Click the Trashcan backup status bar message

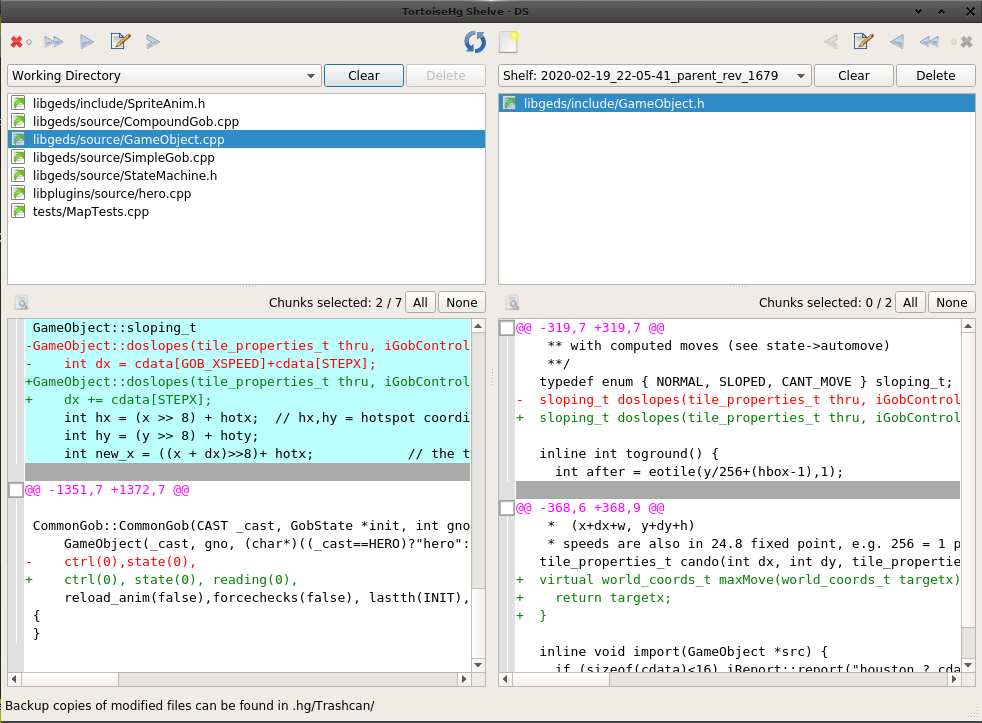(x=190, y=706)
